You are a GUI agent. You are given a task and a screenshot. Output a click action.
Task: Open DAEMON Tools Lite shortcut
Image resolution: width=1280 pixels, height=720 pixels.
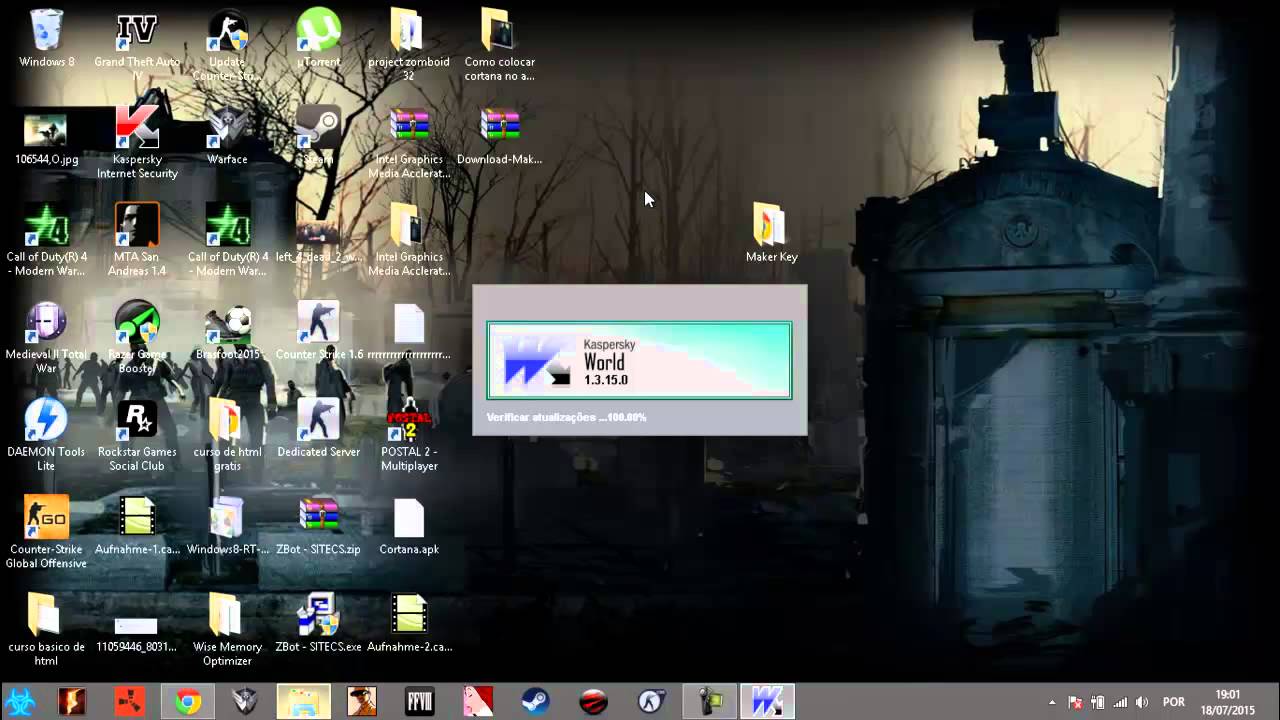[x=46, y=420]
